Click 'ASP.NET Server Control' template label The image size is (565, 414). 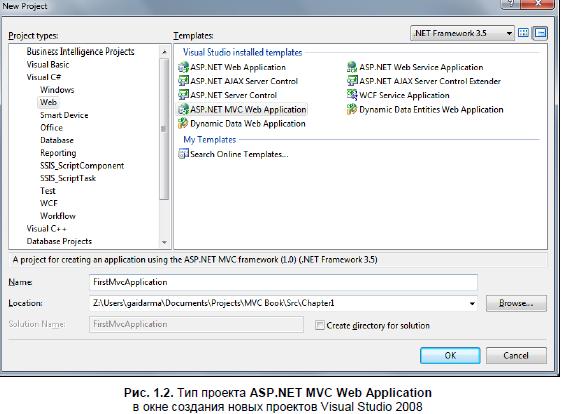[233, 95]
